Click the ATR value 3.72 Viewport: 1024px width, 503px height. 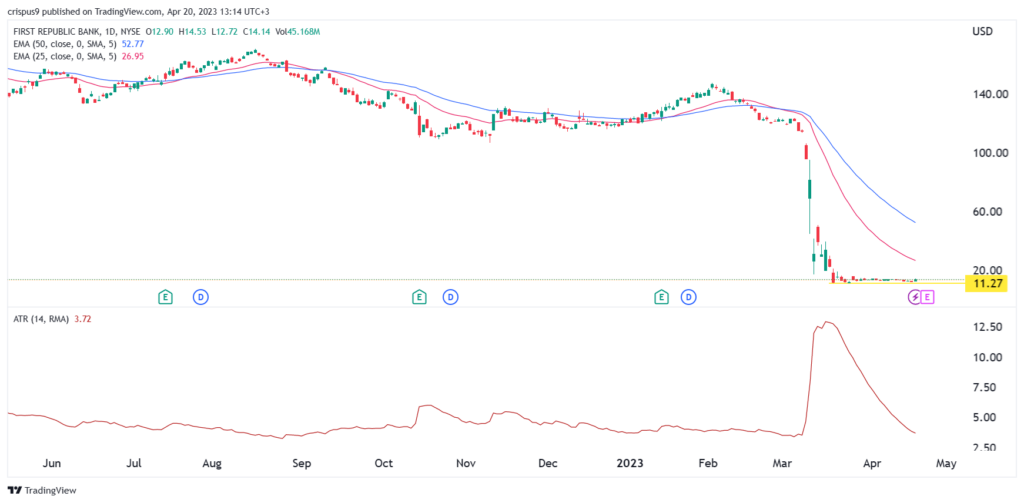pyautogui.click(x=81, y=321)
